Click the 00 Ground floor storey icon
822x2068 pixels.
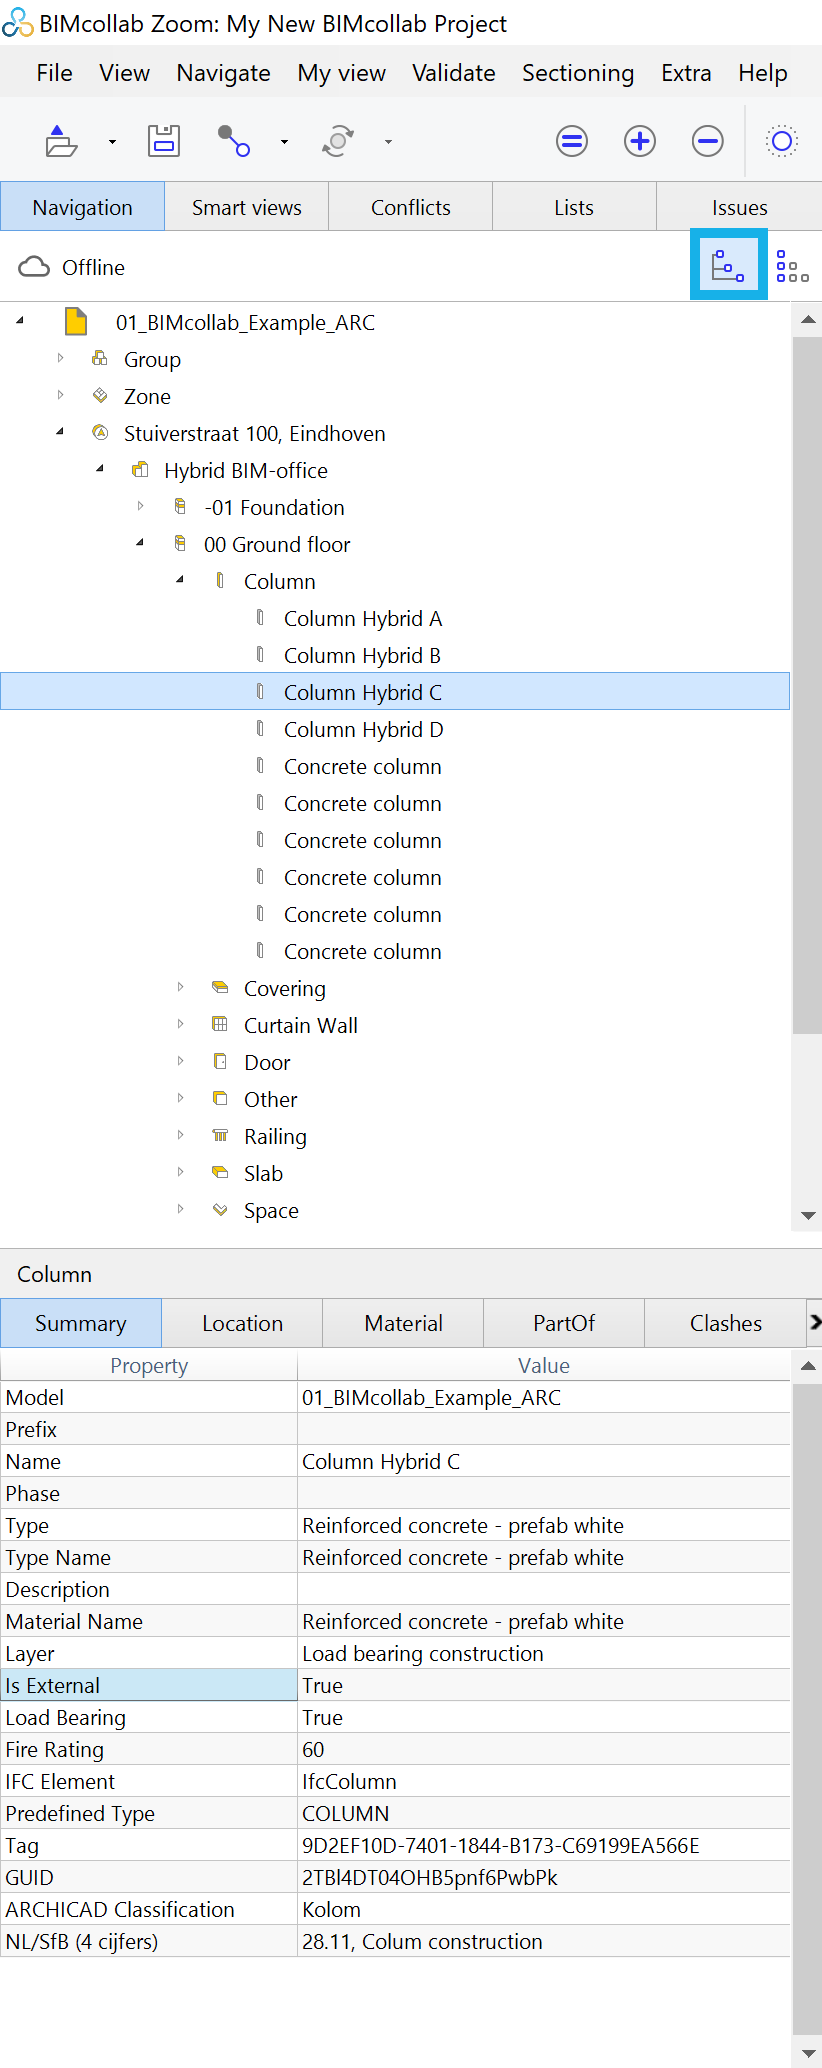[x=180, y=543]
